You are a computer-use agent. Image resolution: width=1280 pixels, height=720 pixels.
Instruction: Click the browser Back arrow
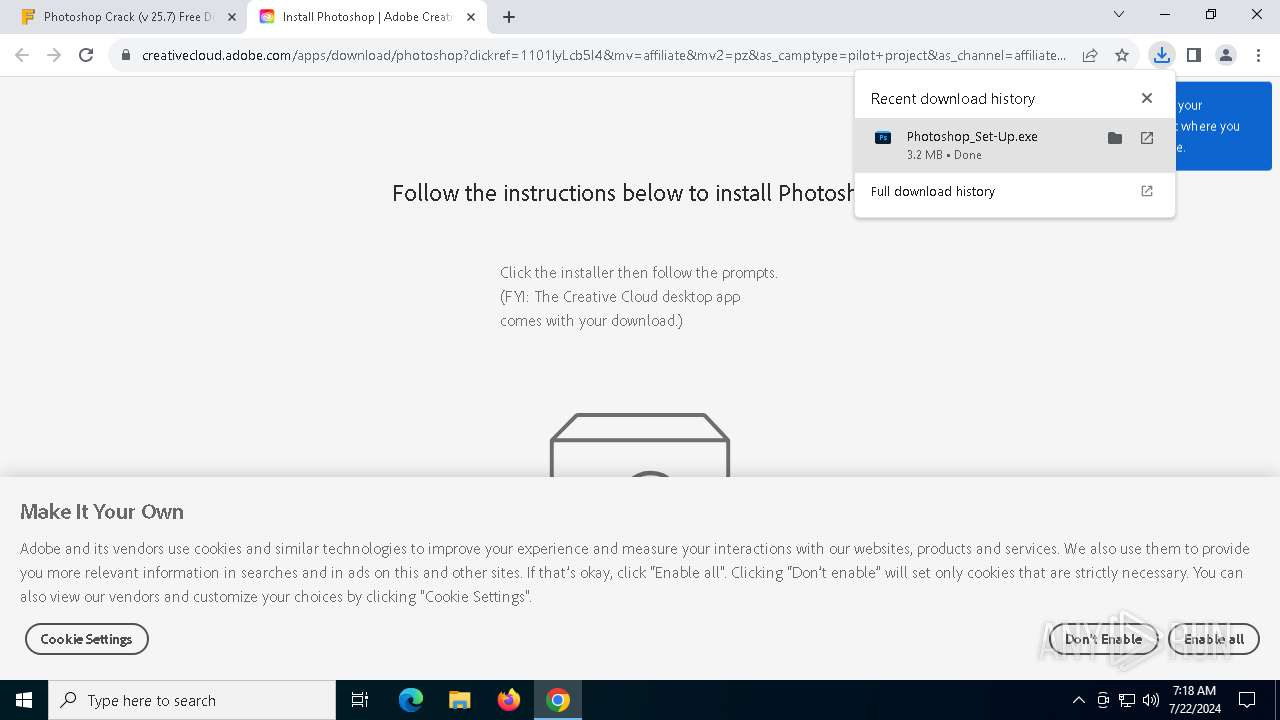(x=22, y=56)
